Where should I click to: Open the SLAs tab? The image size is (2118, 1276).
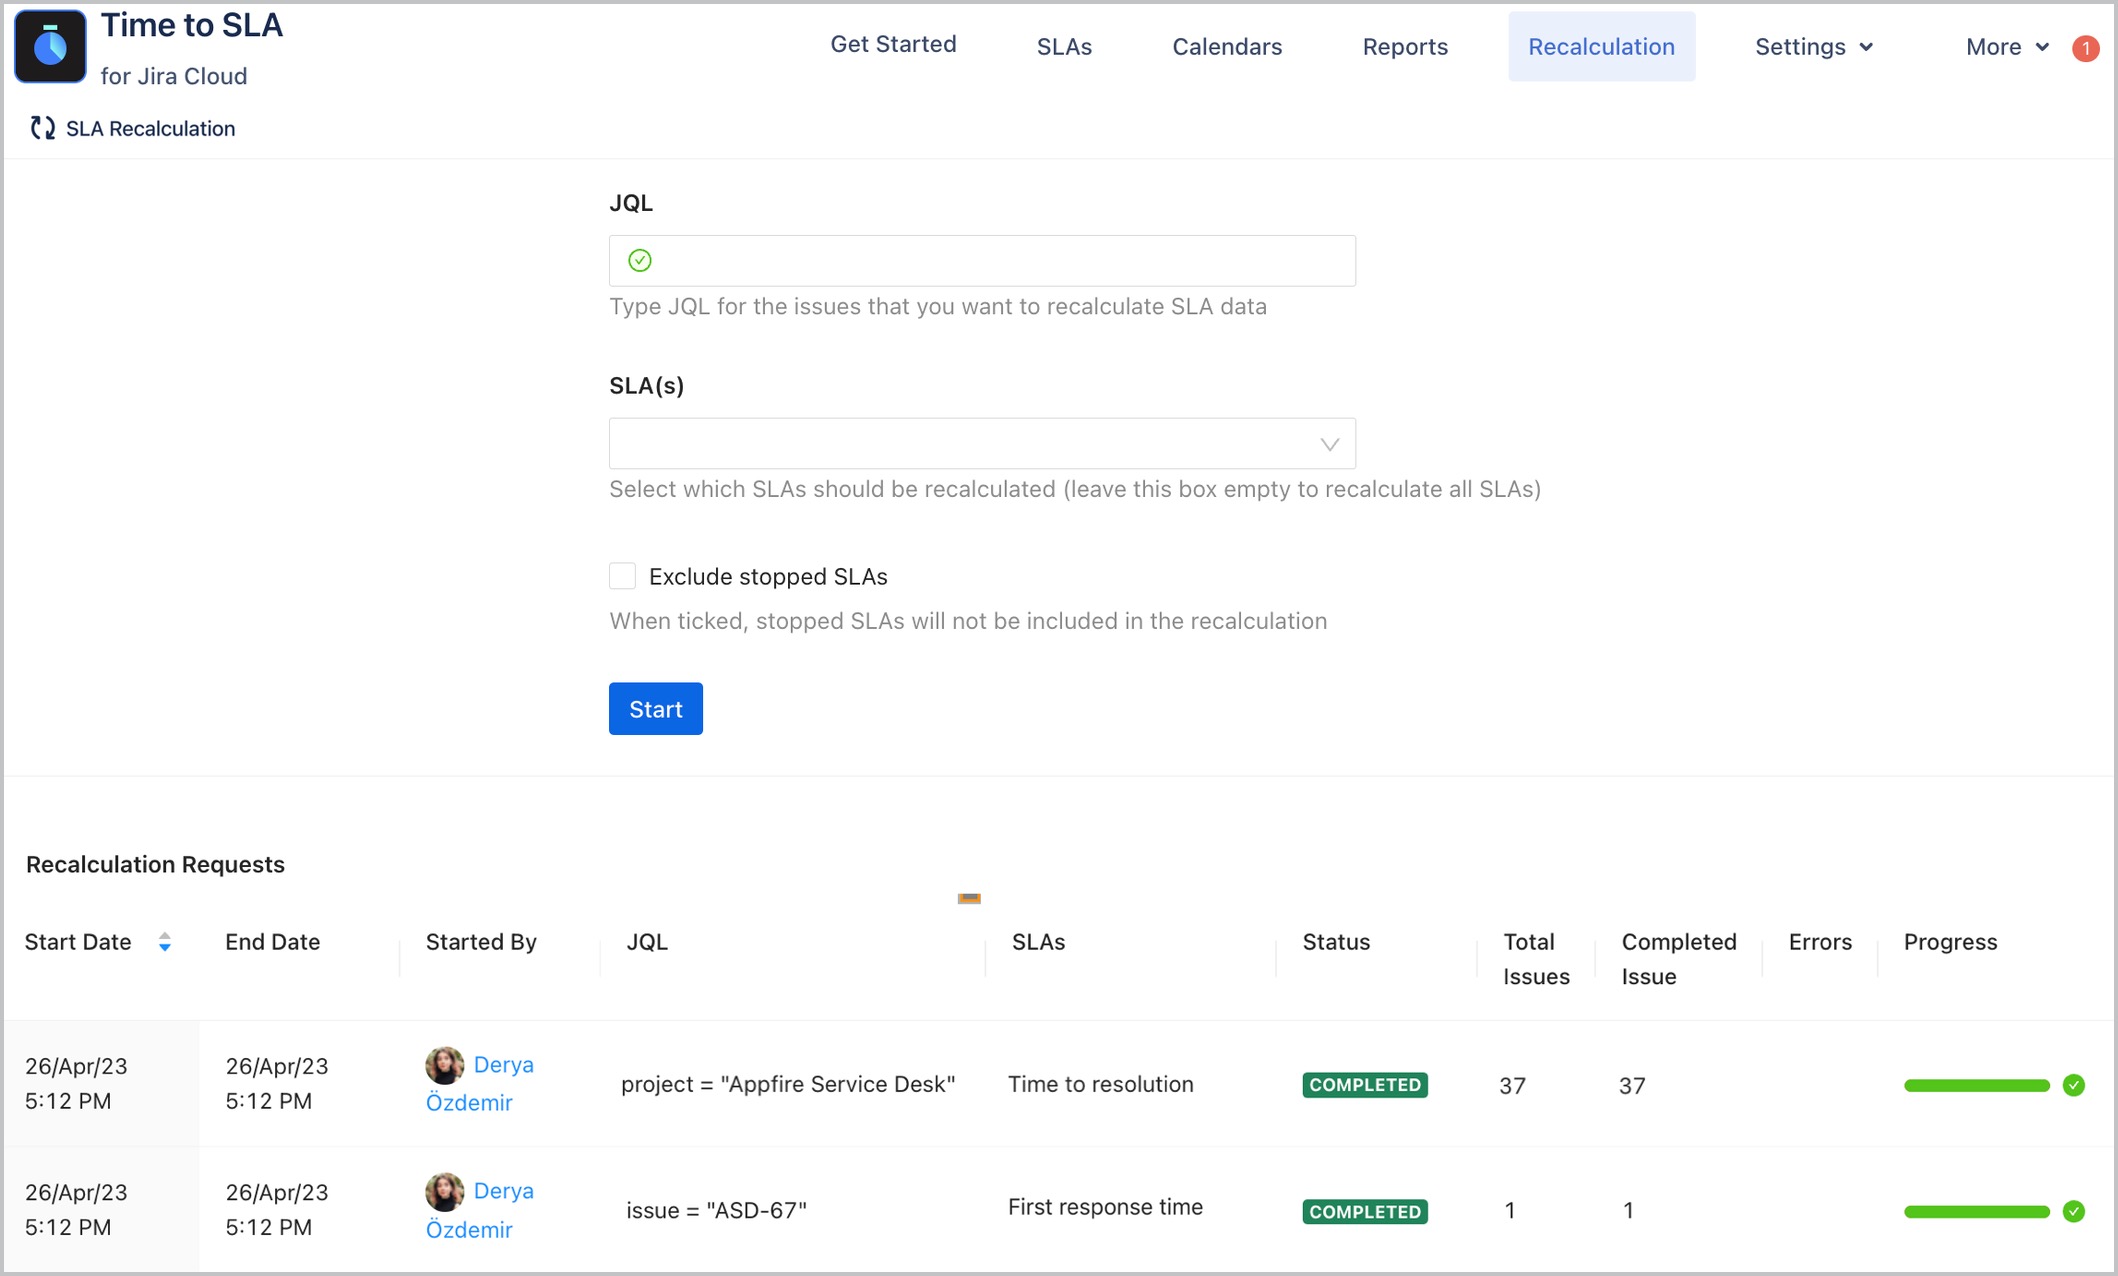(1064, 47)
